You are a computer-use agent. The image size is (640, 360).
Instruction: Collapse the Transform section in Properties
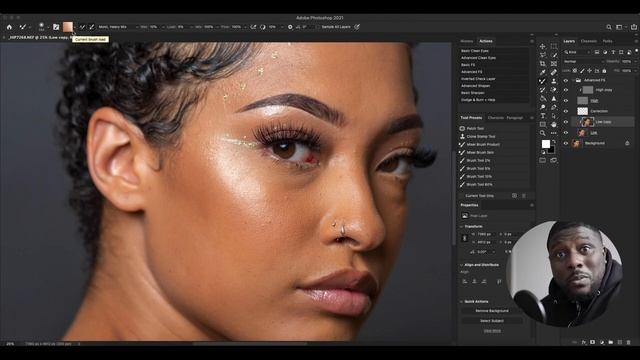coord(462,227)
